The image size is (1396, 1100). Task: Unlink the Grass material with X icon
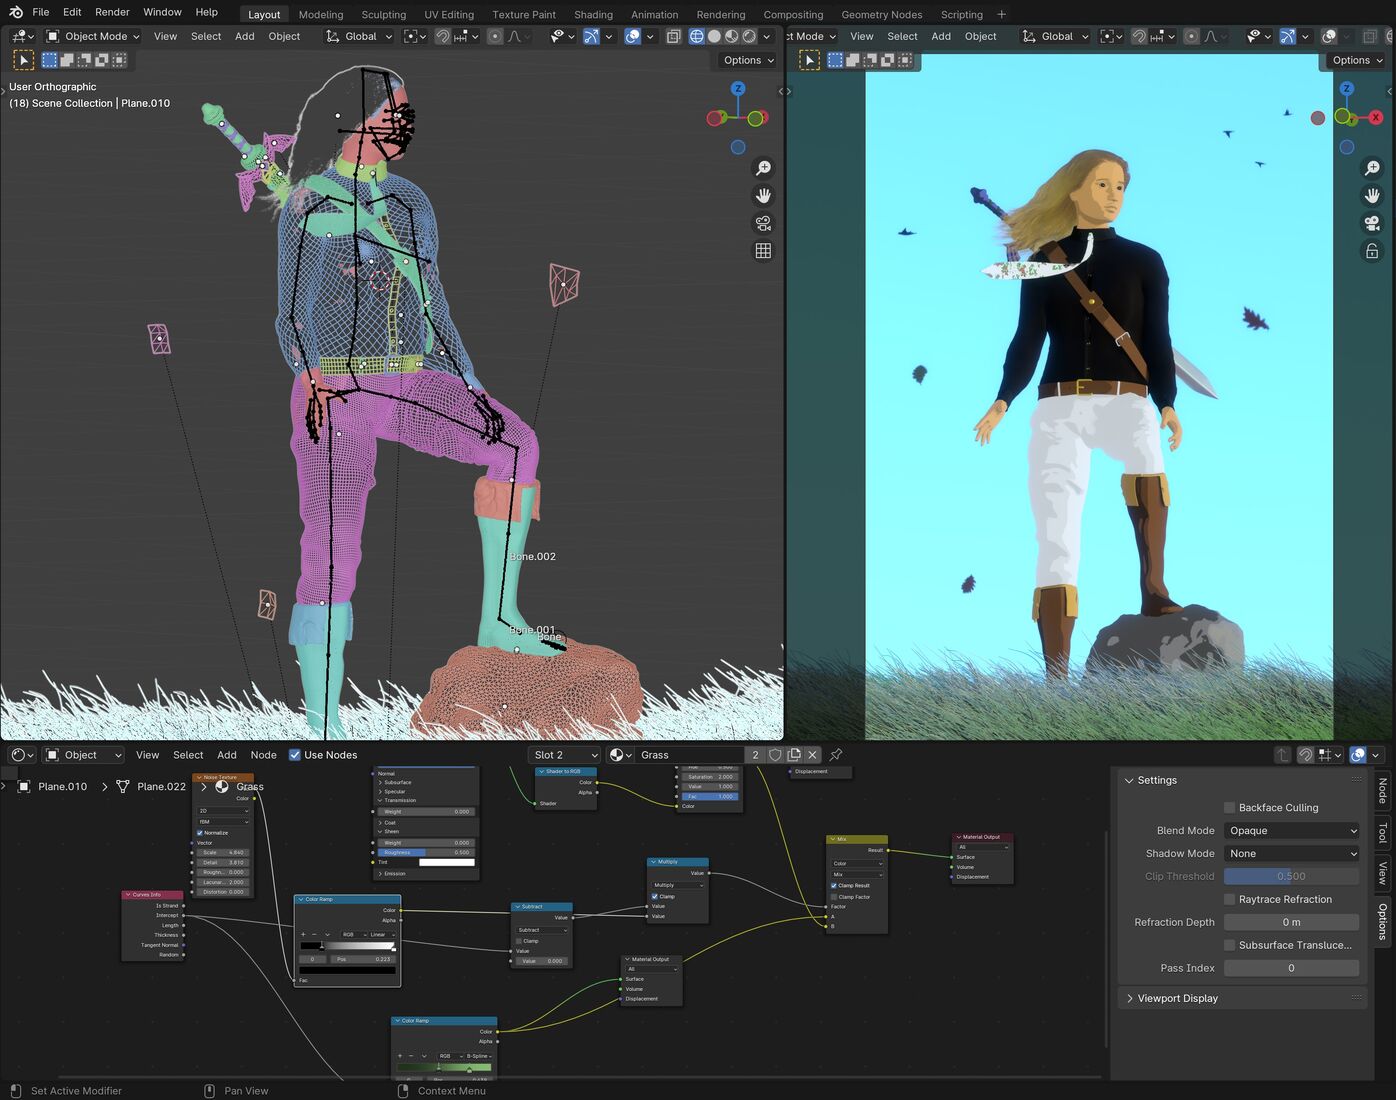[x=813, y=755]
